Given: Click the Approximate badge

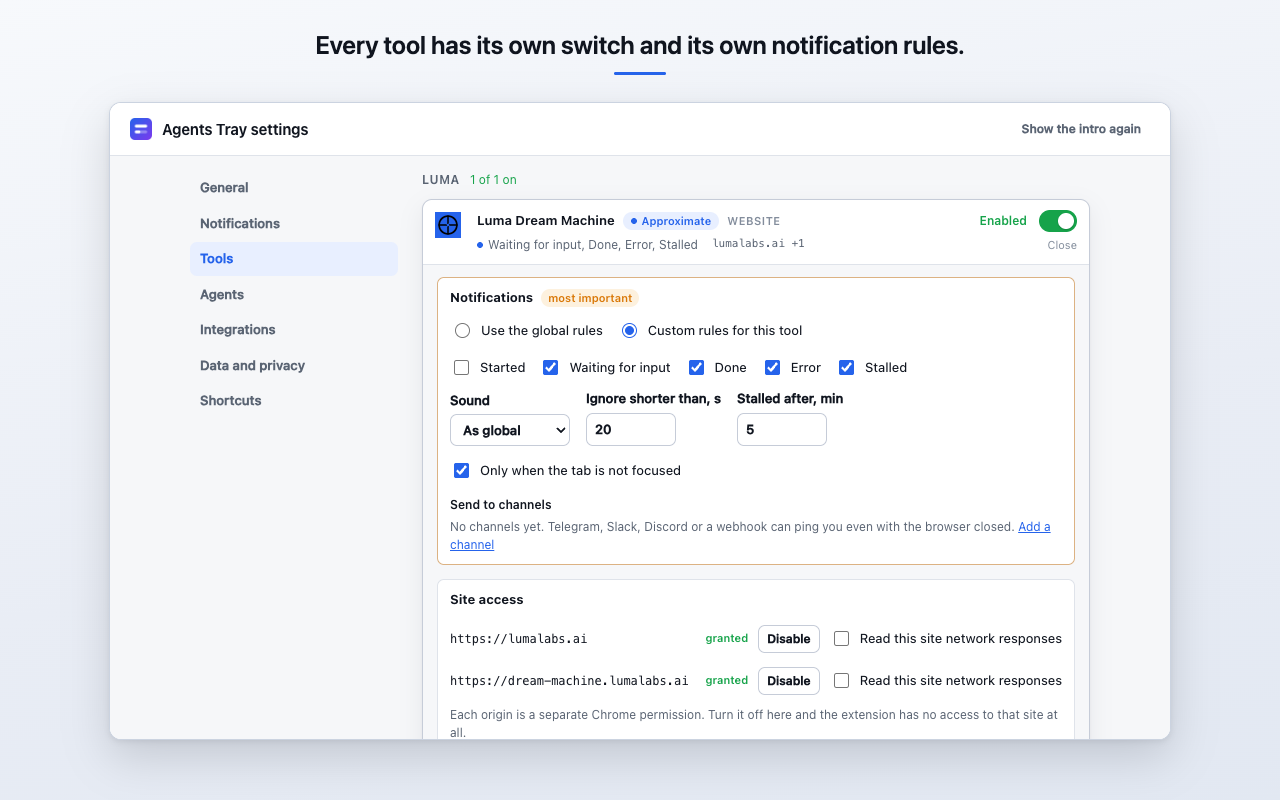Looking at the screenshot, I should (x=671, y=221).
